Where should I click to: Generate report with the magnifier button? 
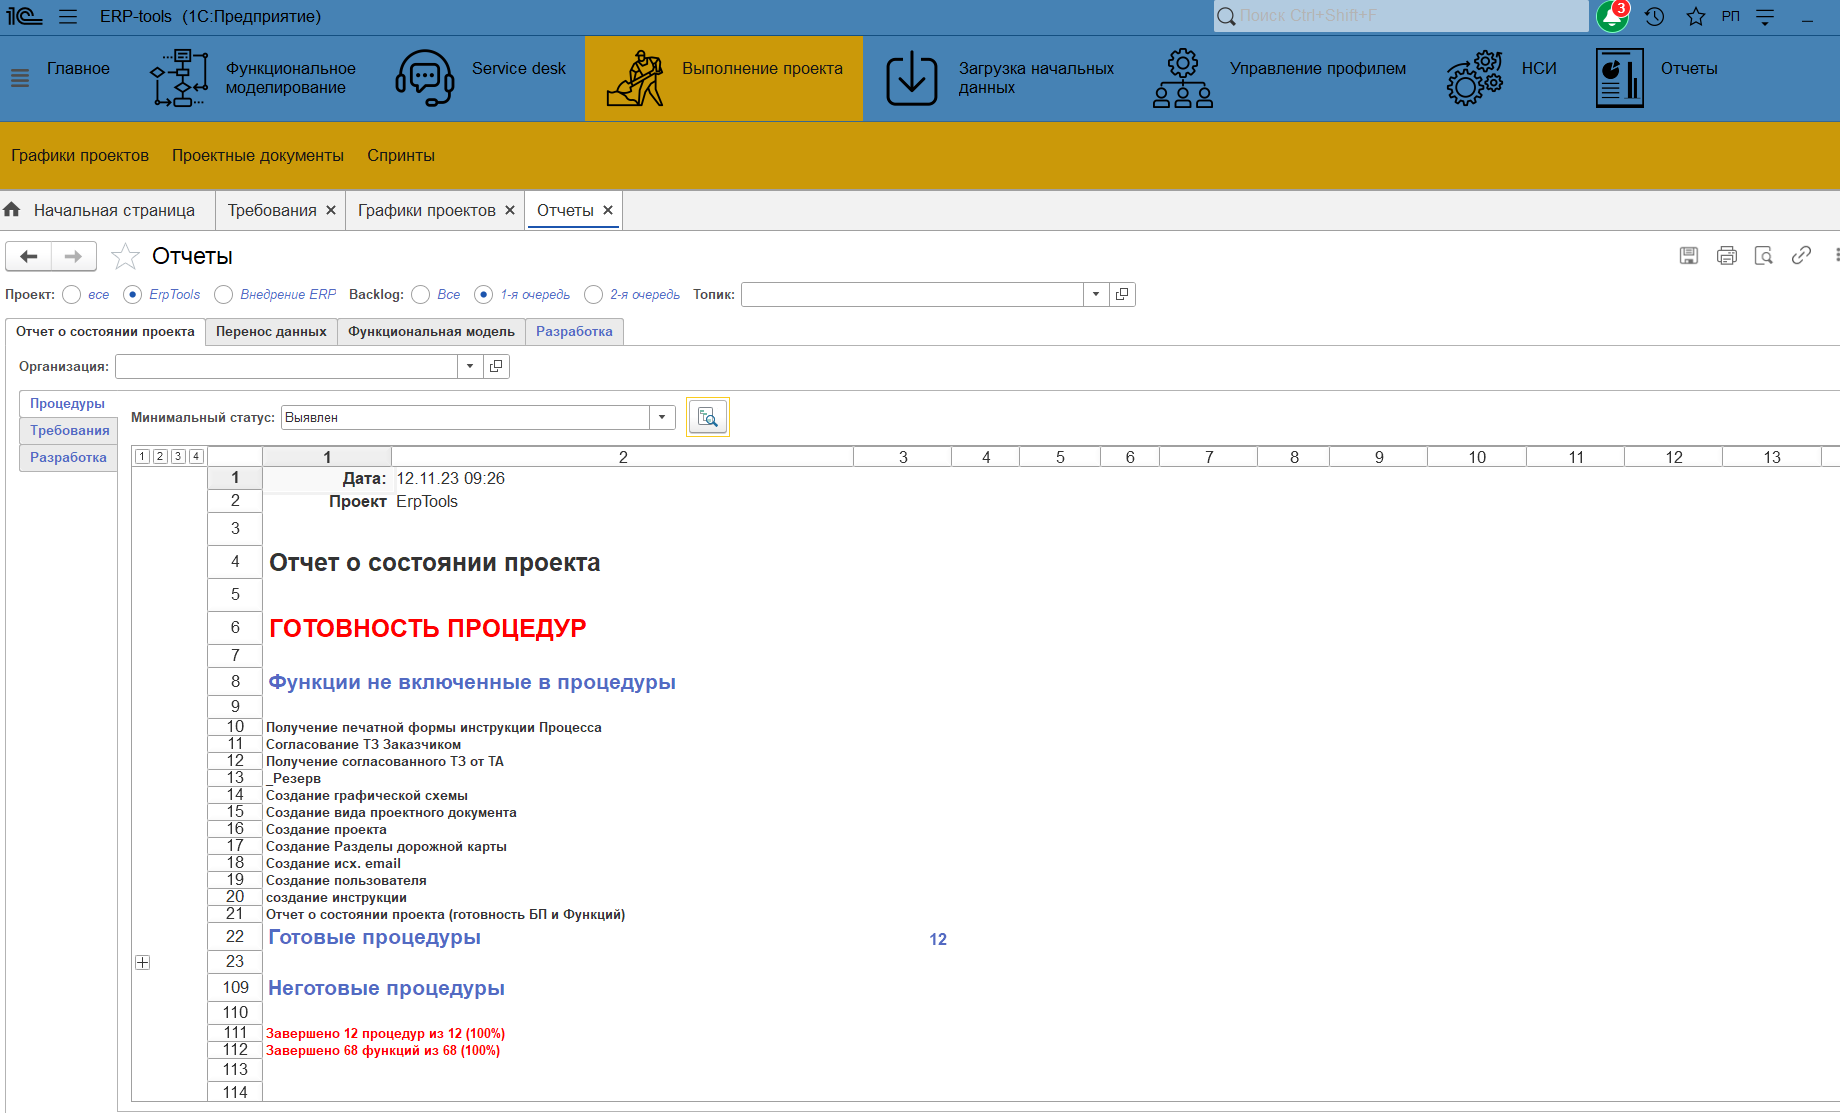coord(708,417)
